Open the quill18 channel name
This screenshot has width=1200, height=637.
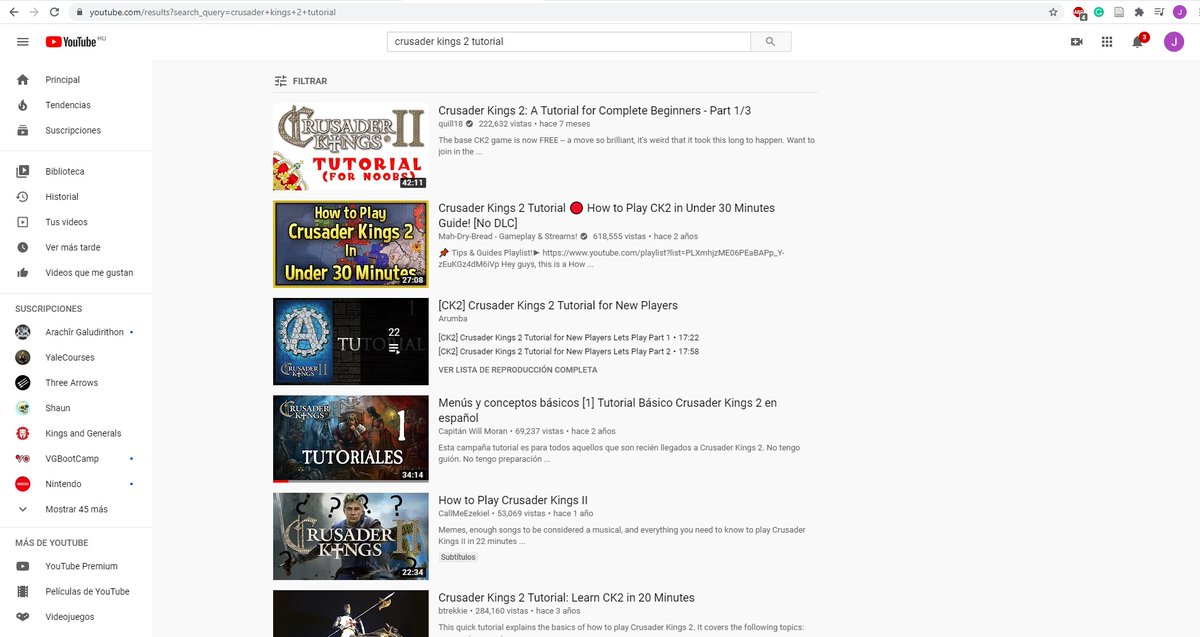pos(452,124)
